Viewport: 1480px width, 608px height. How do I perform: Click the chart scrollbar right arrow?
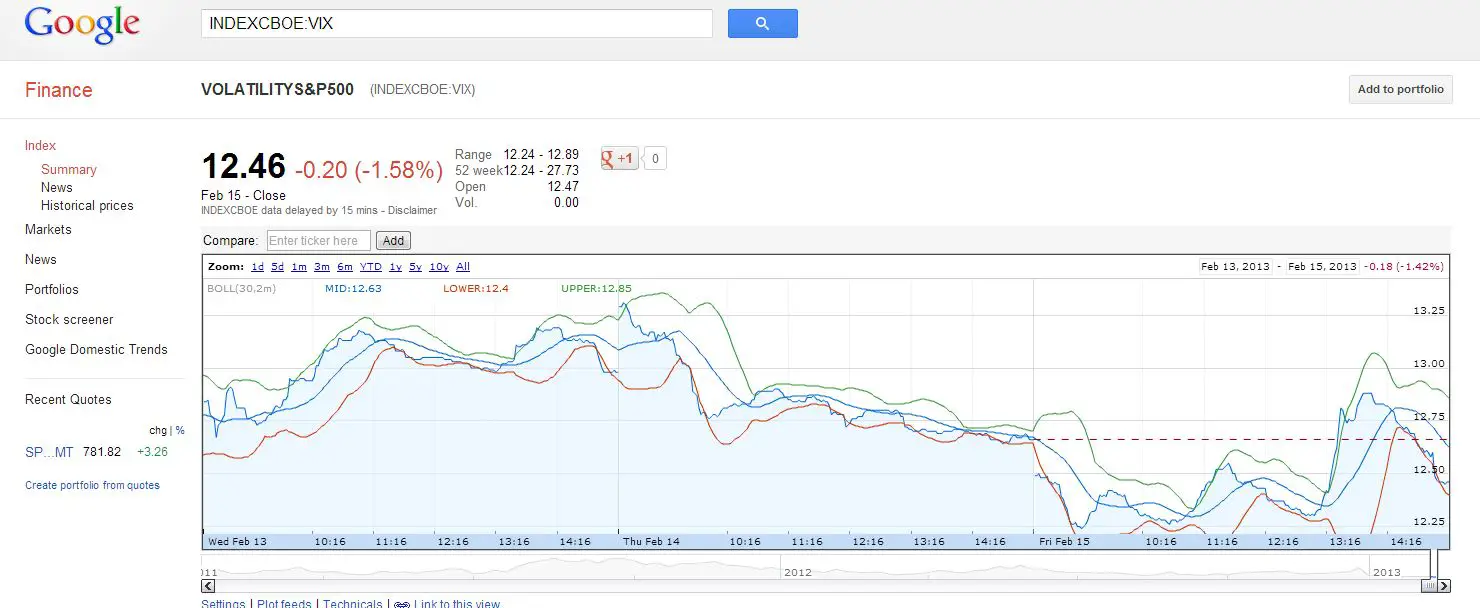click(x=1444, y=586)
